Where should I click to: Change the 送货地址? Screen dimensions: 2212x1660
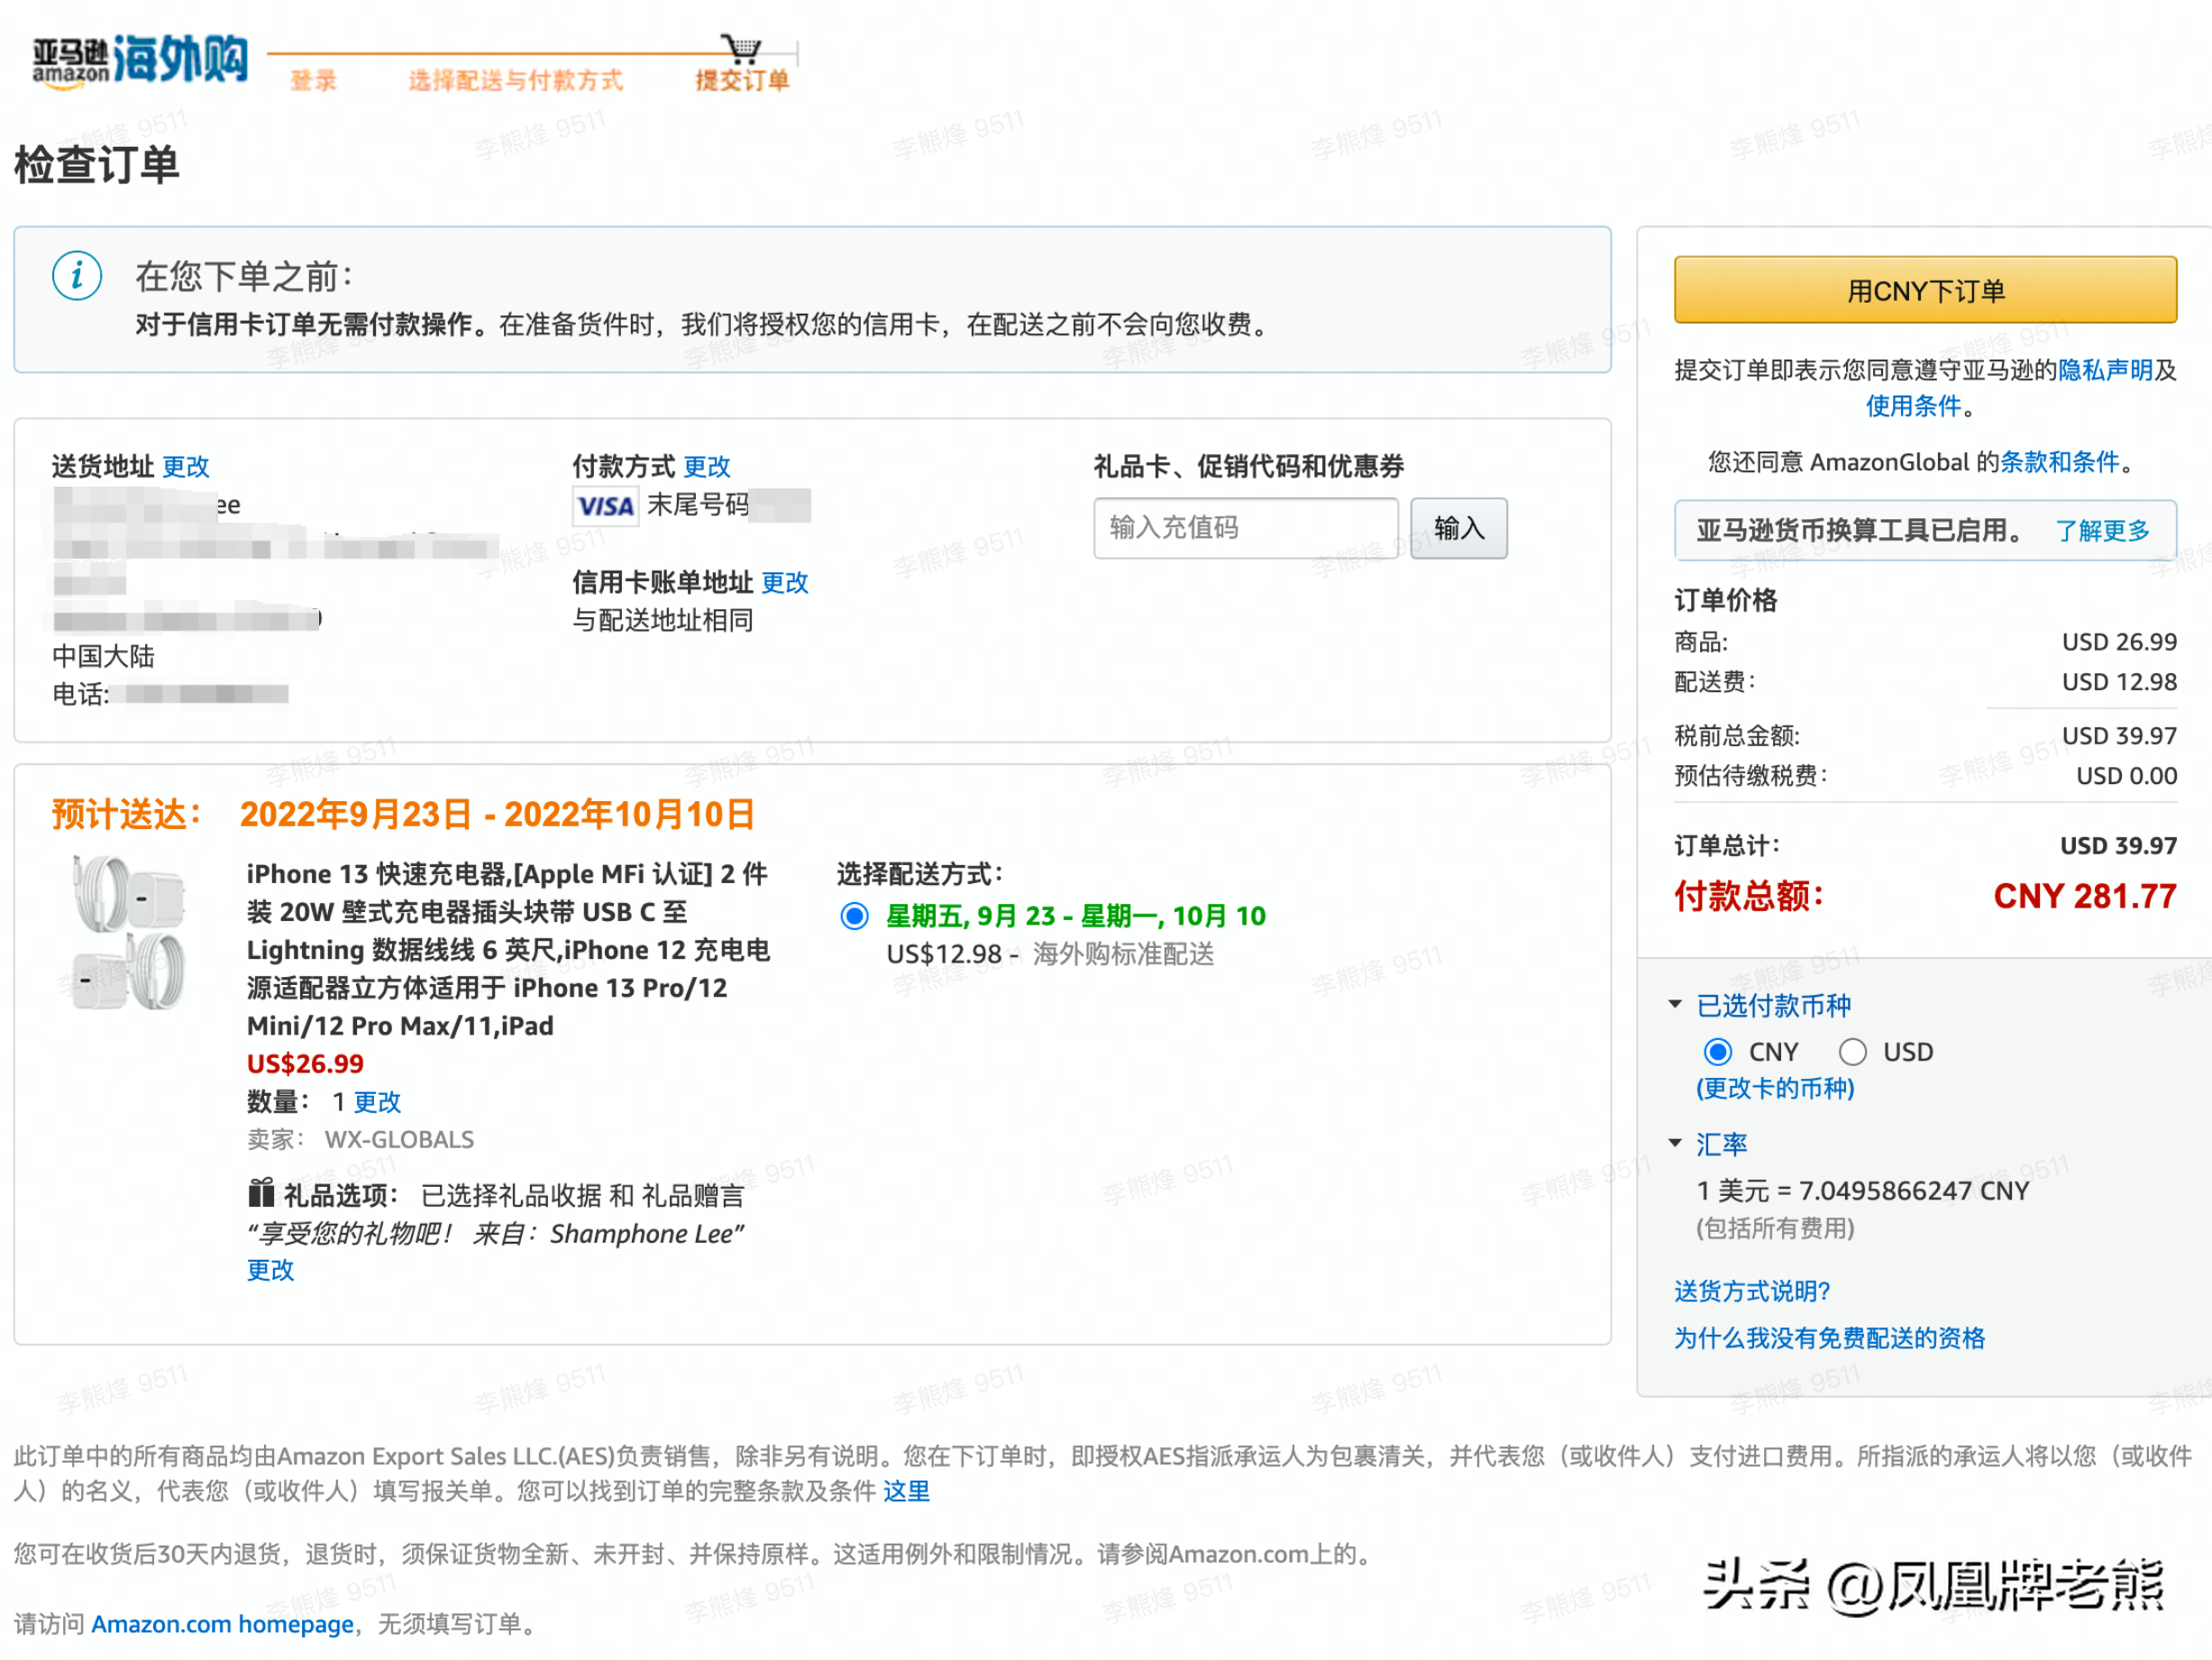point(186,466)
